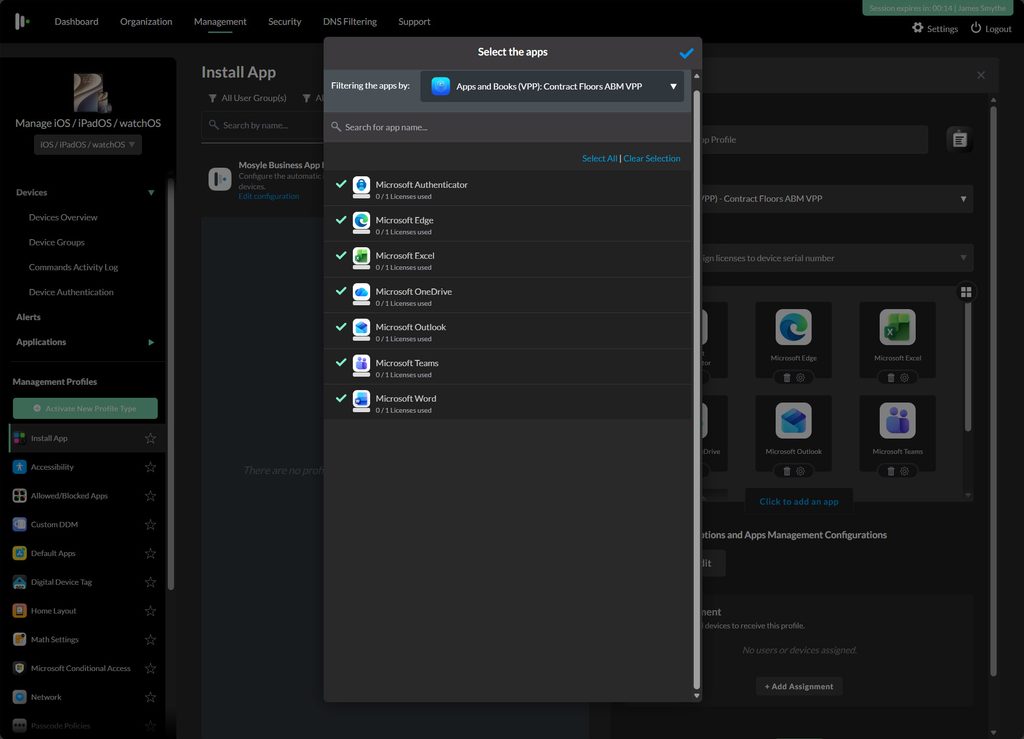This screenshot has width=1024, height=739.
Task: Open the Microsoft Conditional Access profile icon
Action: pyautogui.click(x=20, y=668)
